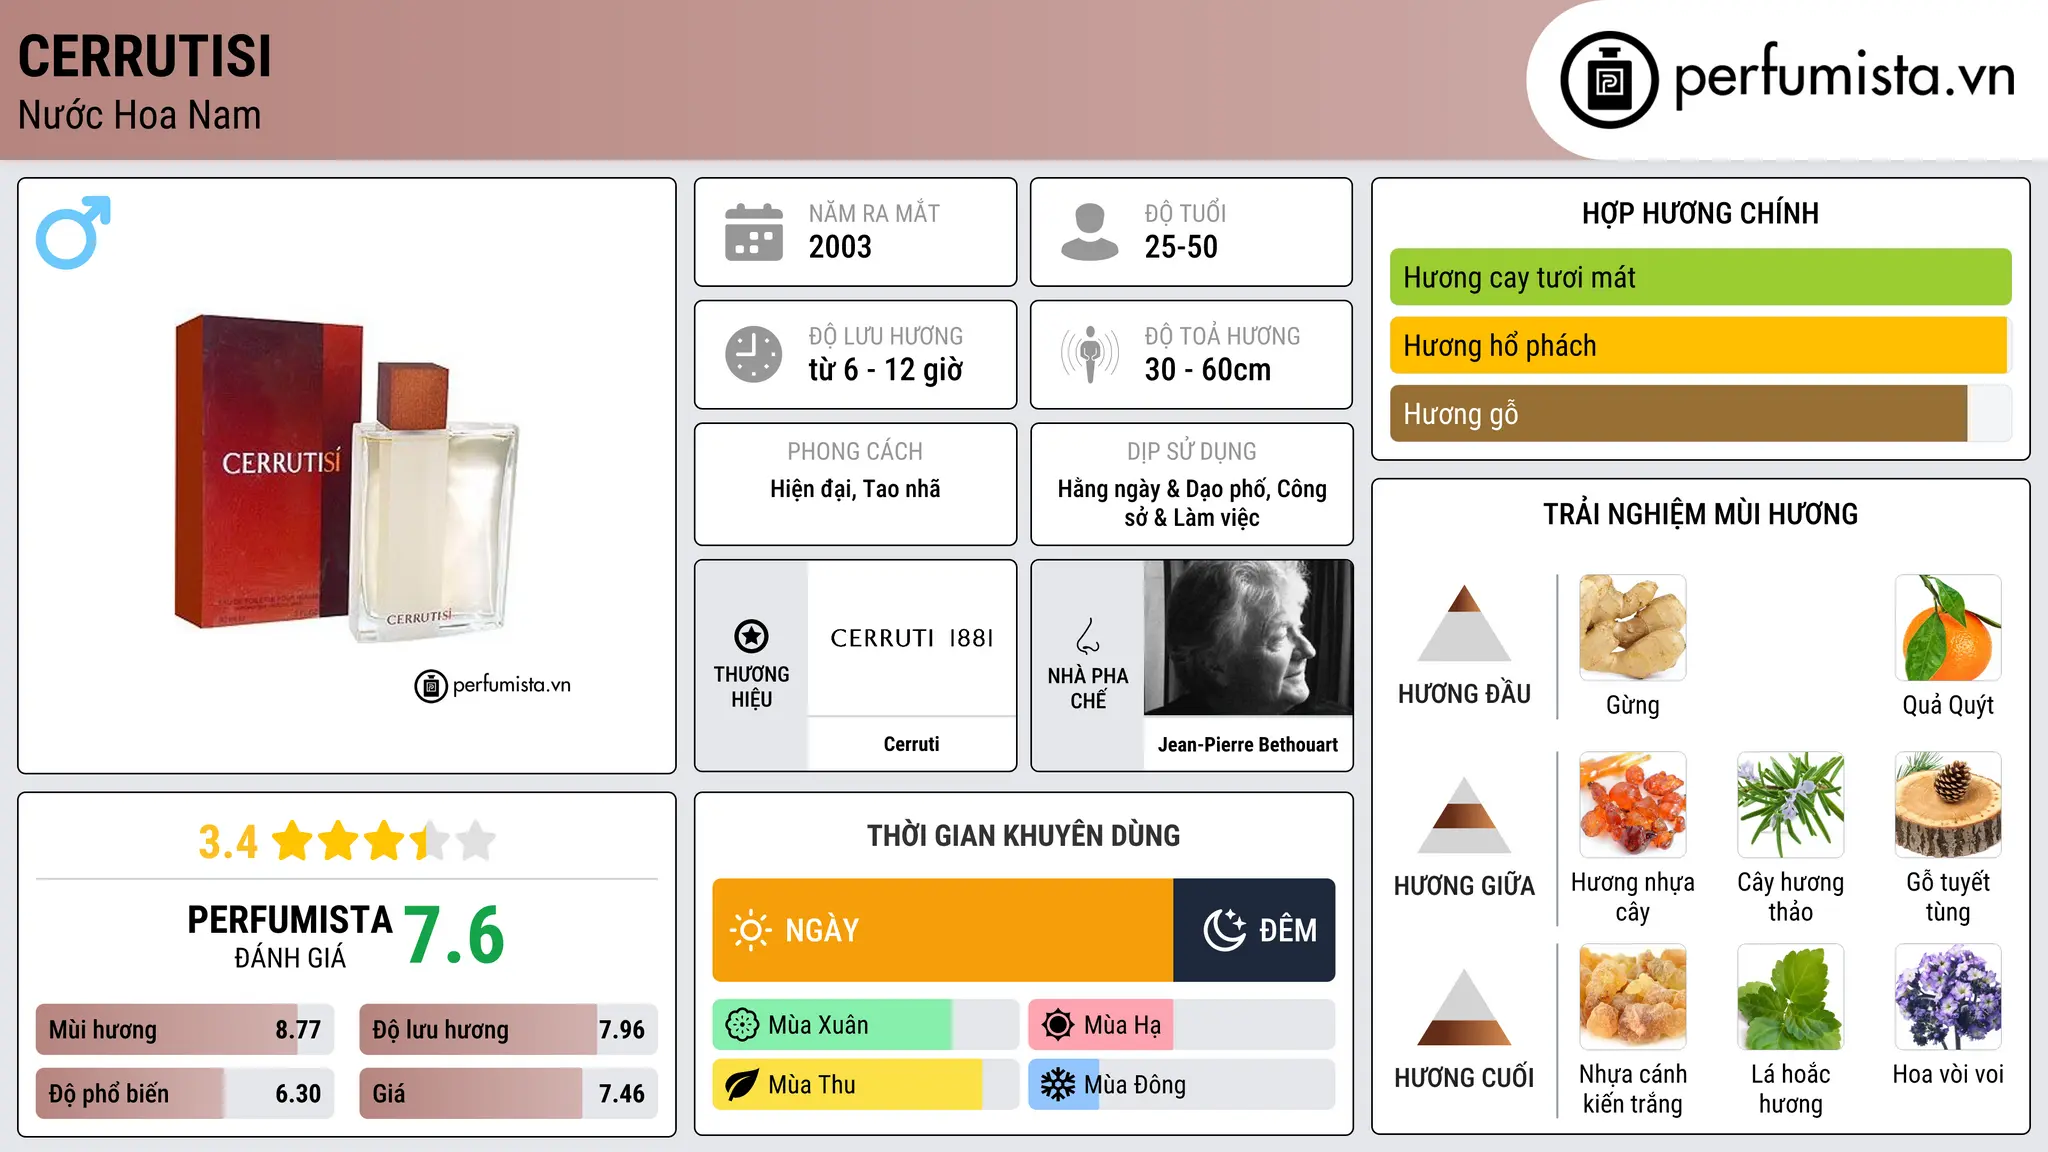Click the dark Đêm nighttime bar
The width and height of the screenshot is (2048, 1152).
pyautogui.click(x=1254, y=930)
